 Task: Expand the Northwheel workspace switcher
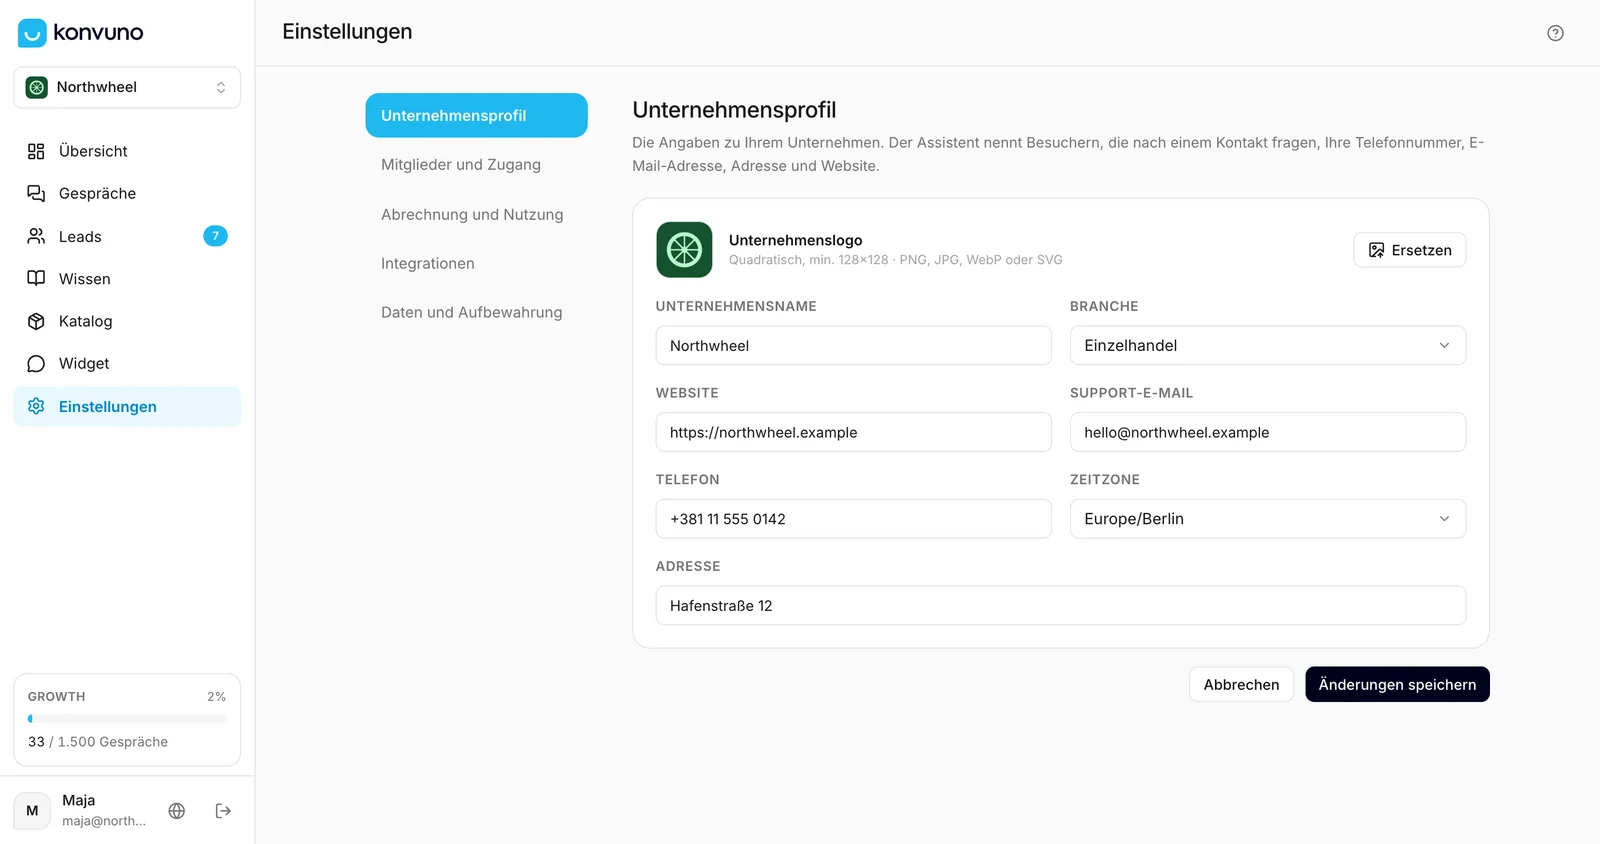click(127, 88)
